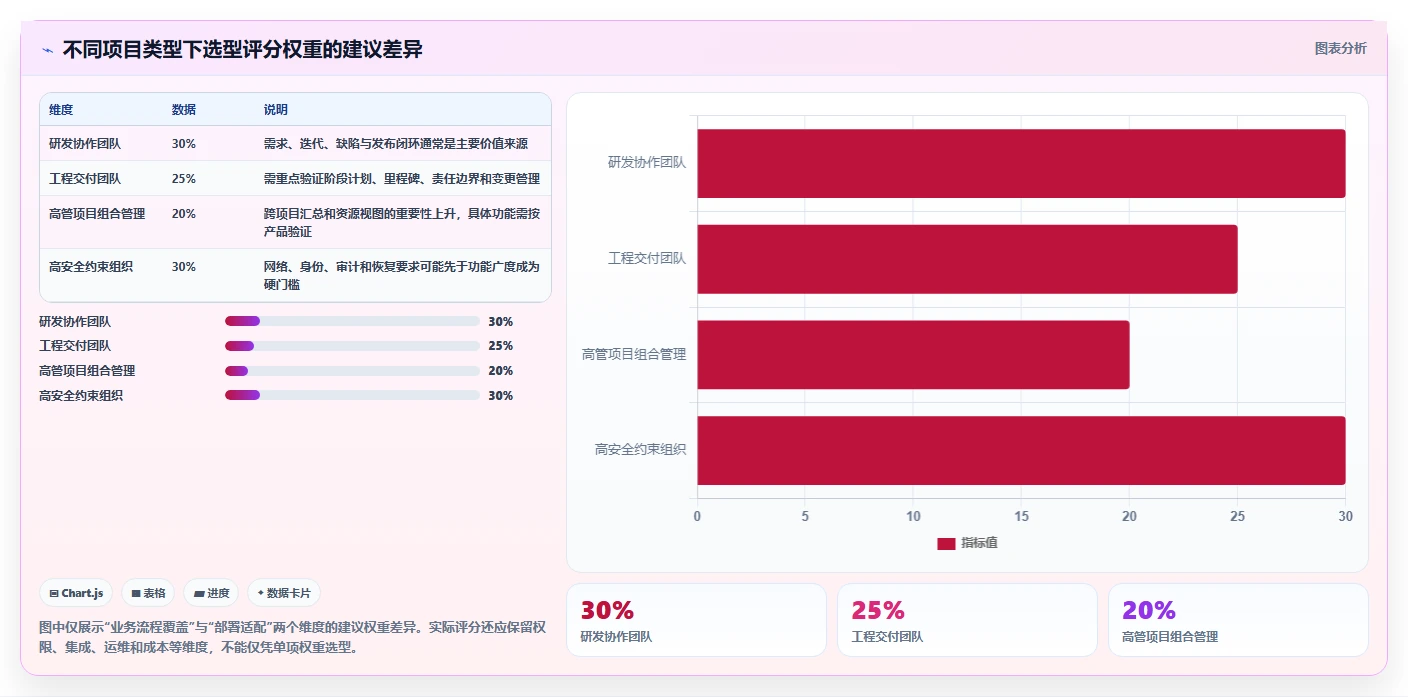
Task: Click the 维度 column header
Action: pos(61,109)
